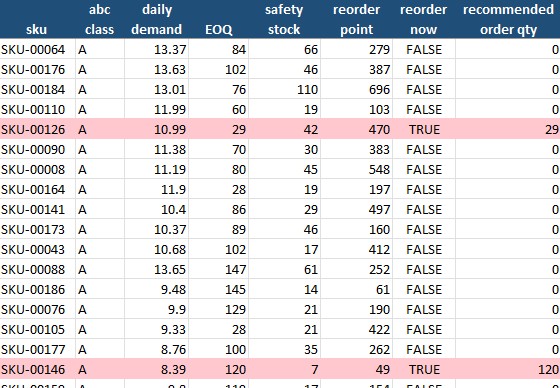Select cell SKU-00105
This screenshot has width=560, height=388.
pyautogui.click(x=37, y=329)
